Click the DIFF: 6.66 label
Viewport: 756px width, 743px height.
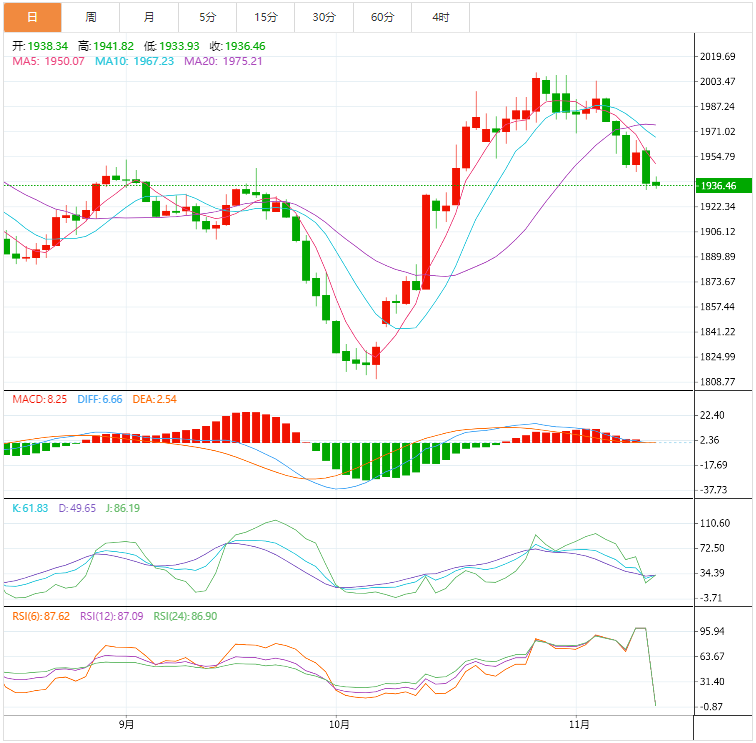100,400
